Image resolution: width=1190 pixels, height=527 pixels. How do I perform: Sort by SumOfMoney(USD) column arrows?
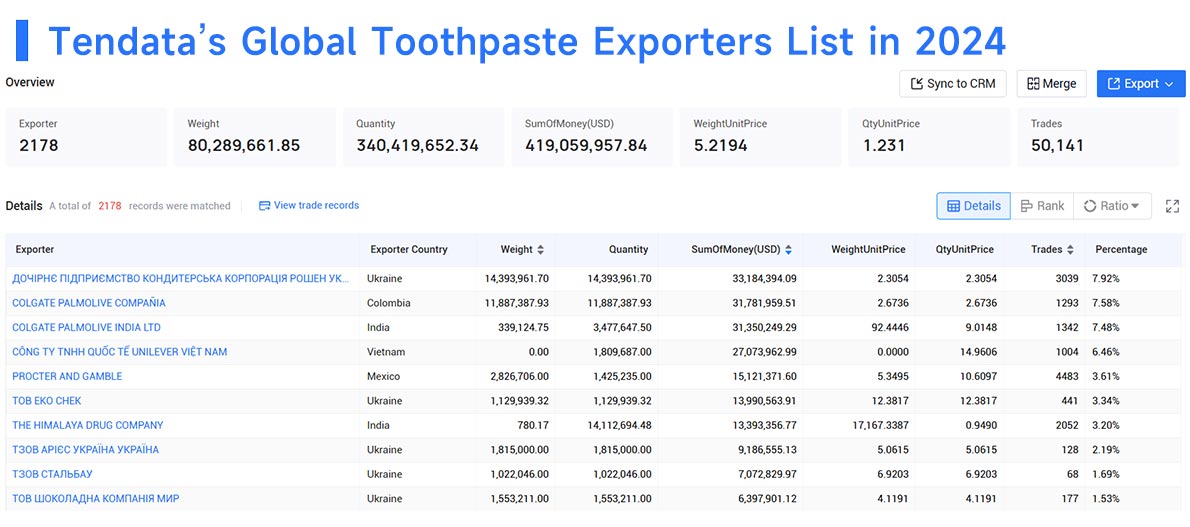point(789,249)
